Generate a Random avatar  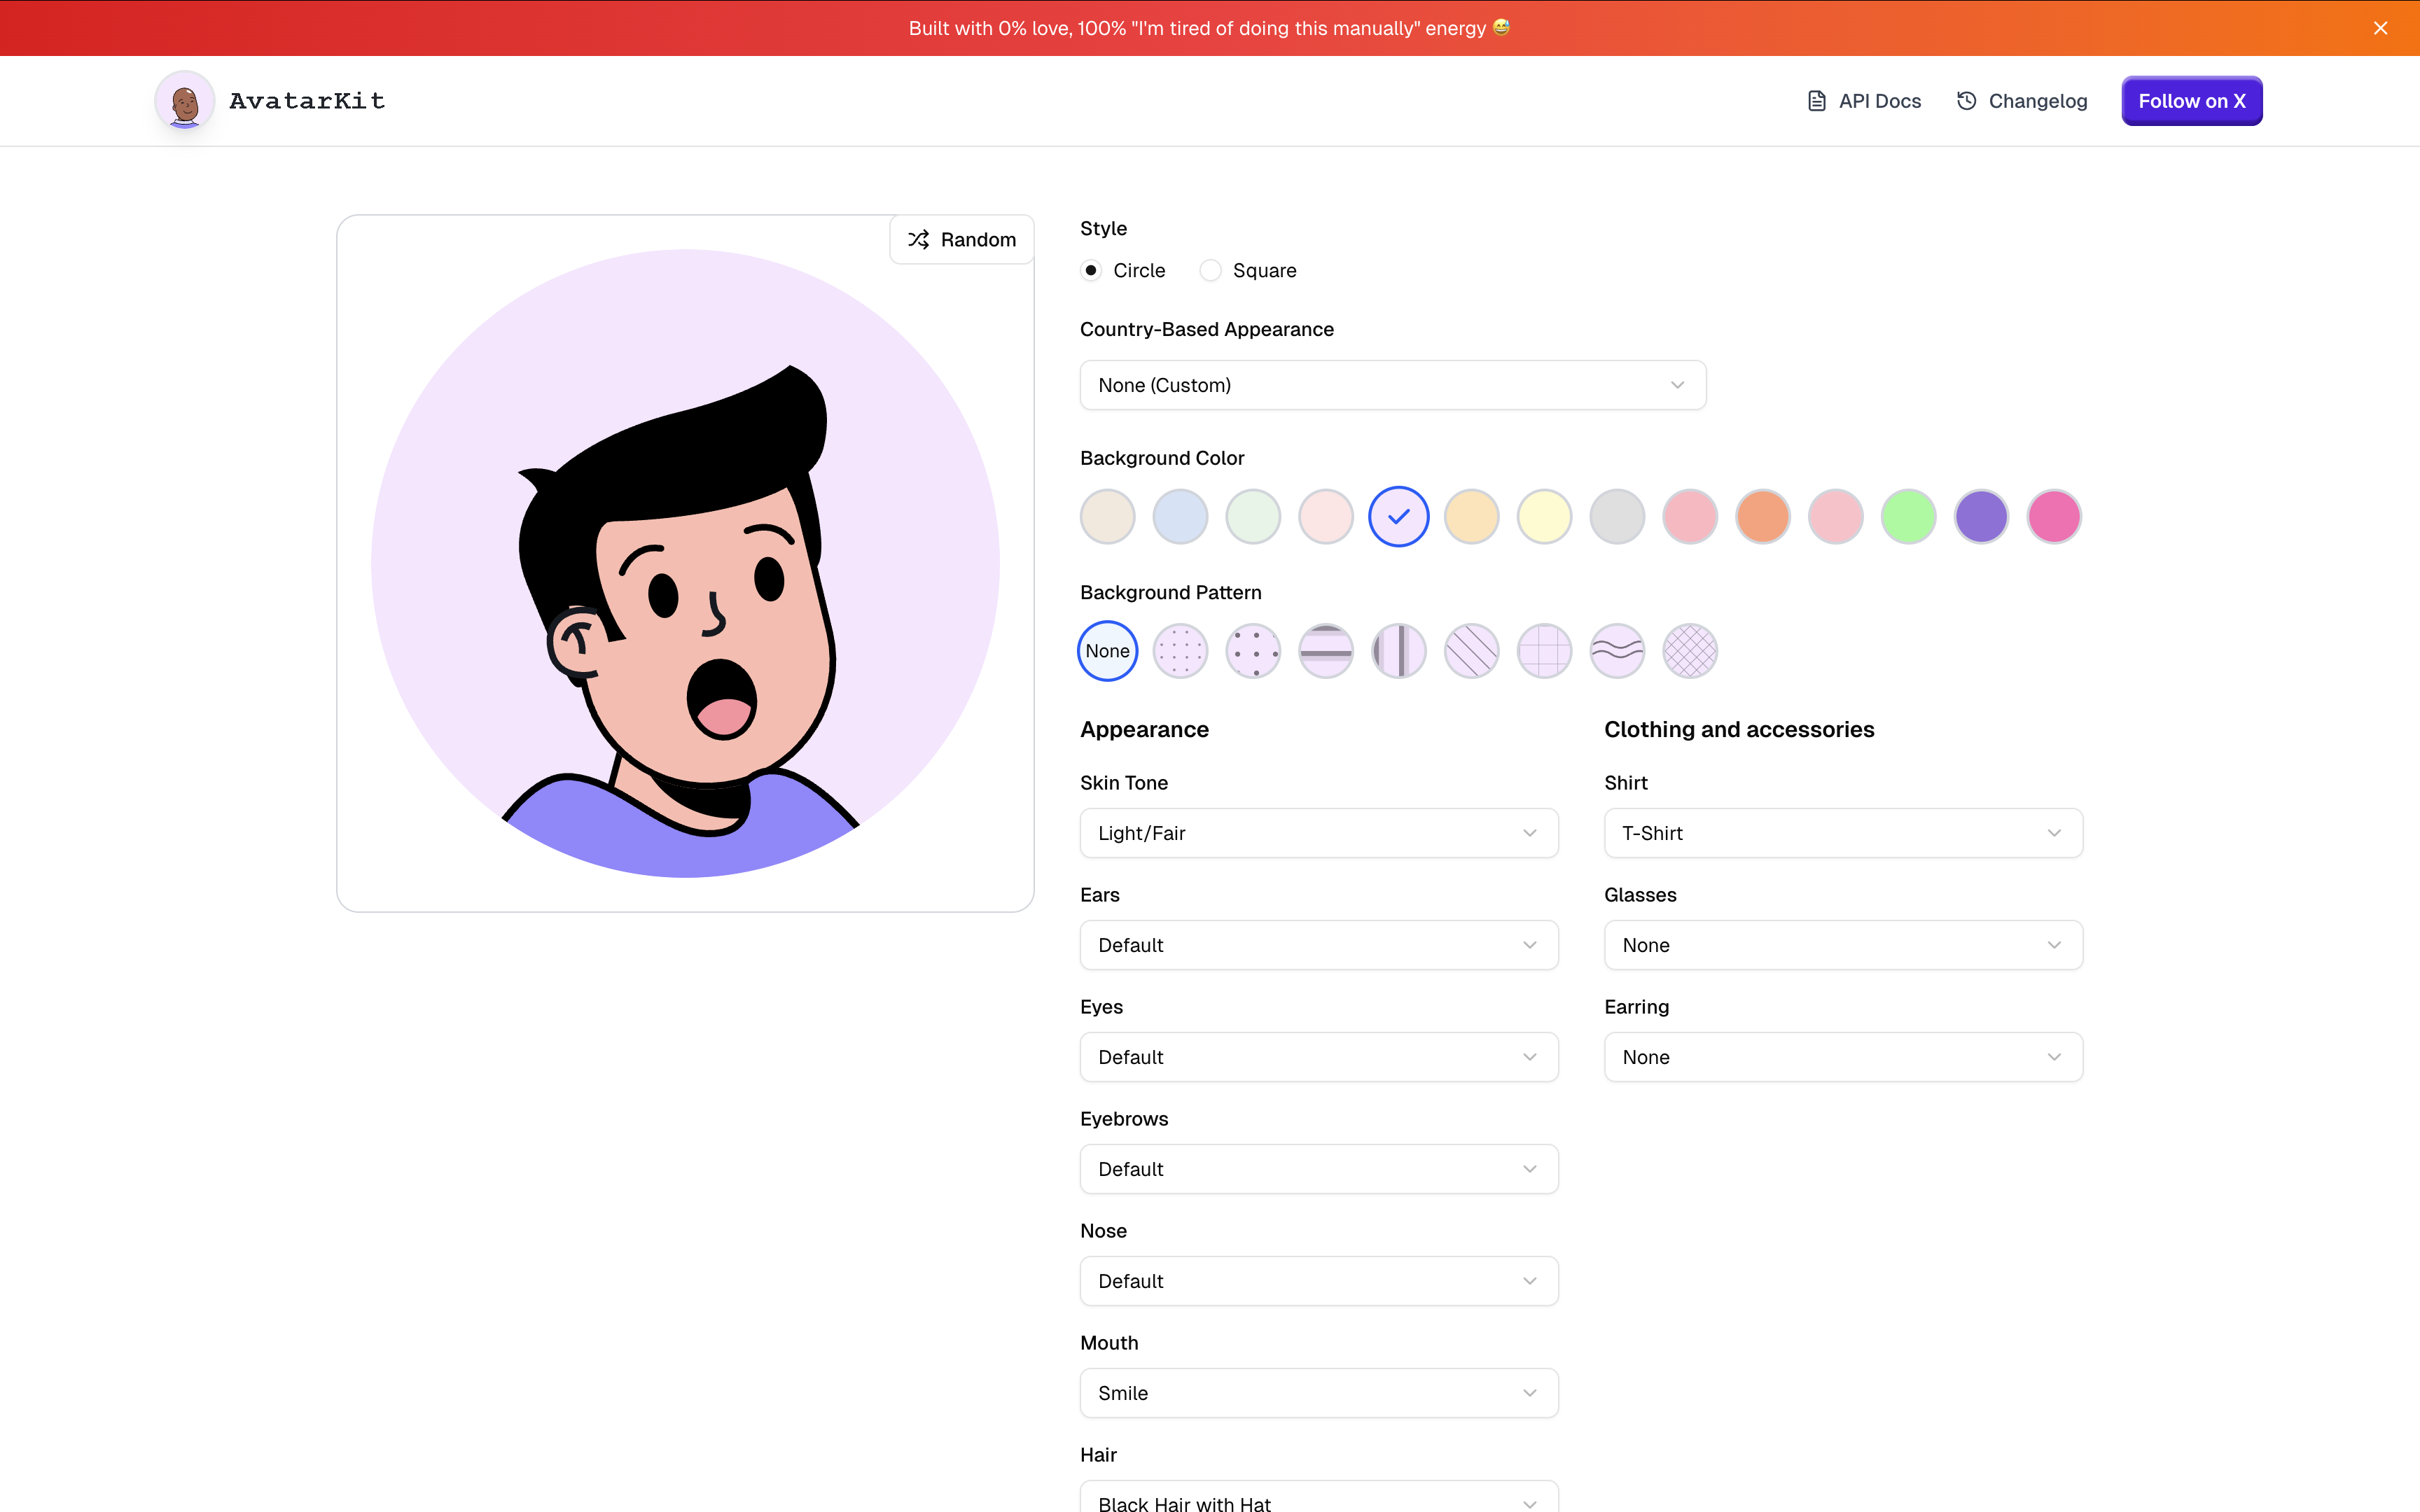[961, 240]
